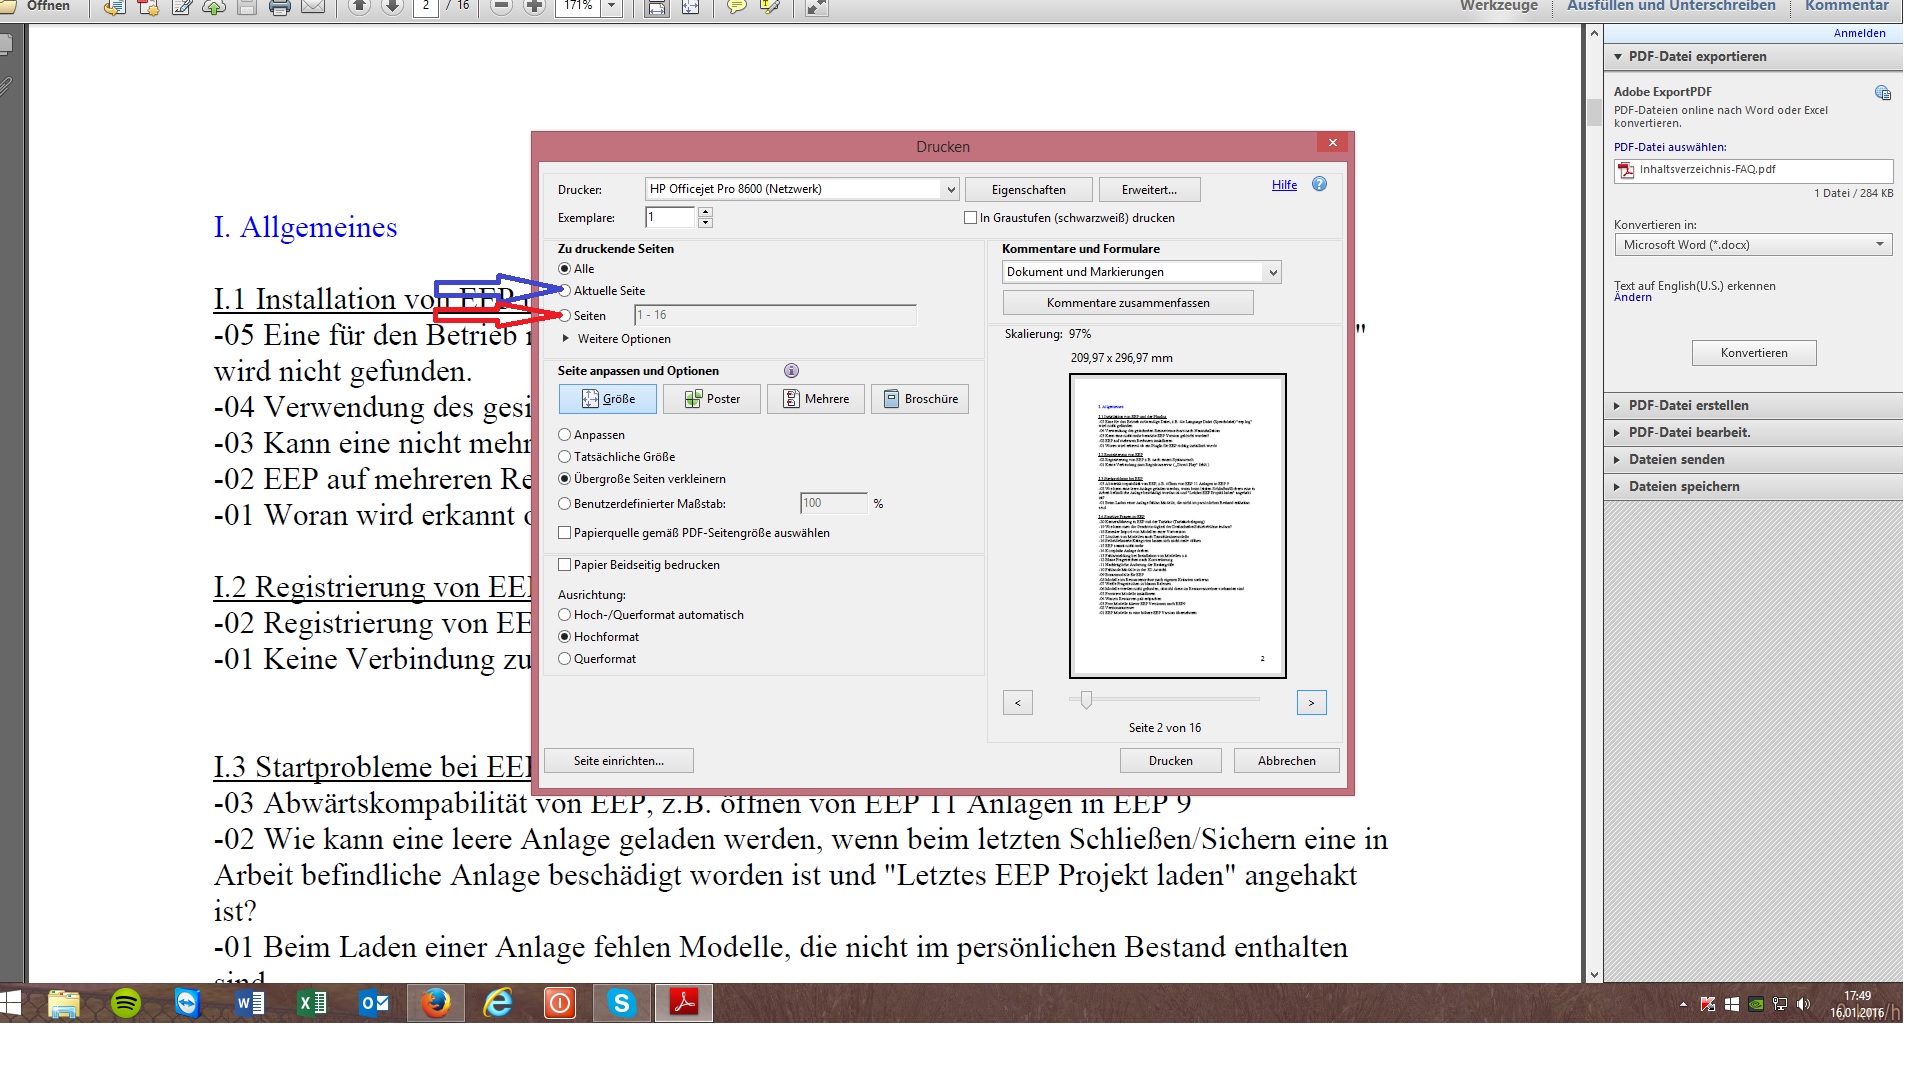Click the Eigenschaften button
The width and height of the screenshot is (1920, 1080).
[1028, 190]
